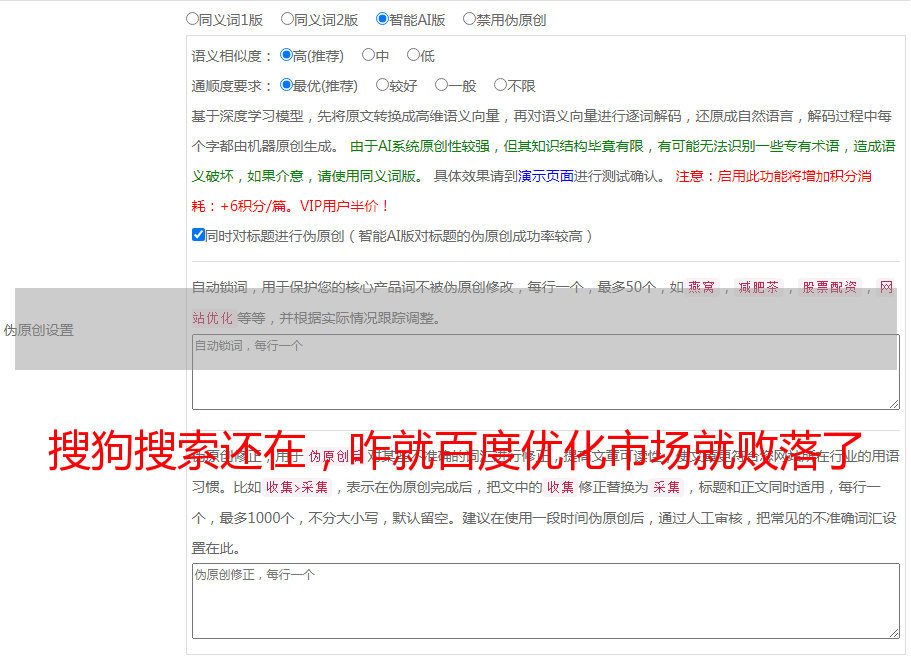
Task: Click the 自动锁词 textarea resize handle
Action: coord(893,403)
